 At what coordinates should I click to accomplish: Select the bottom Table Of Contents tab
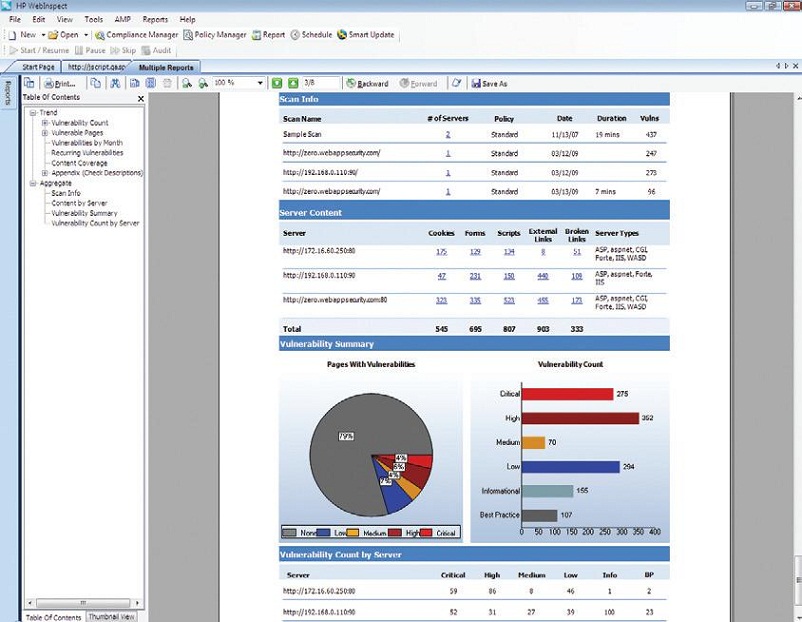click(x=53, y=617)
